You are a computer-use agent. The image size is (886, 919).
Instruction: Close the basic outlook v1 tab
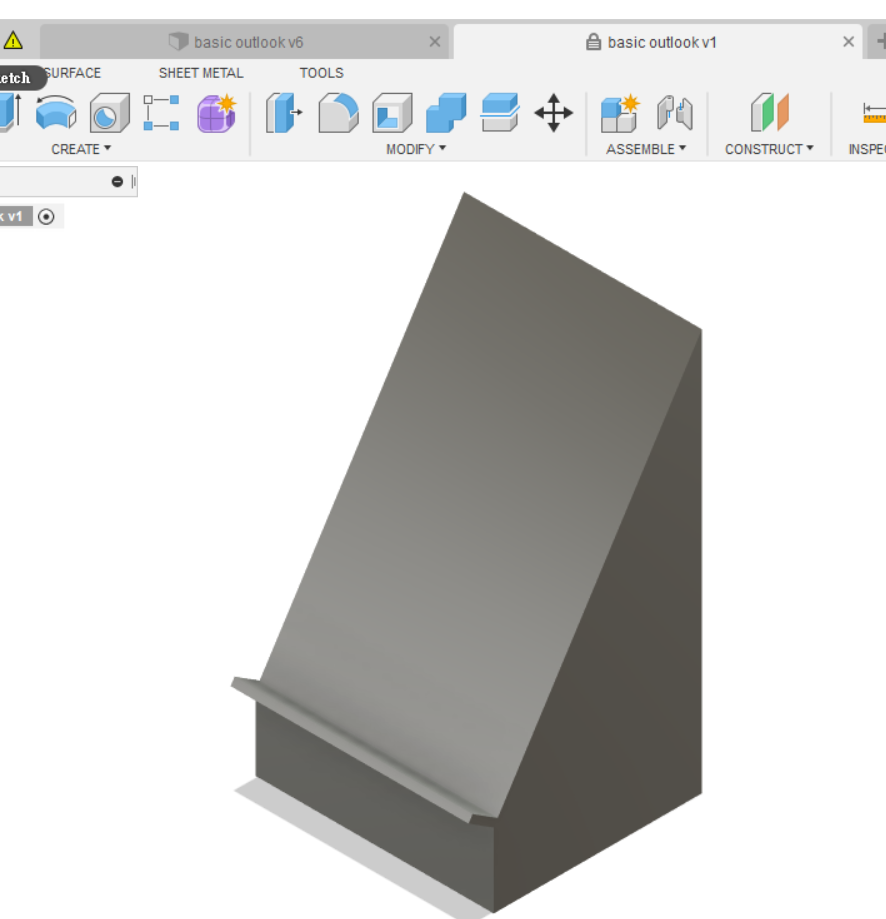click(848, 42)
